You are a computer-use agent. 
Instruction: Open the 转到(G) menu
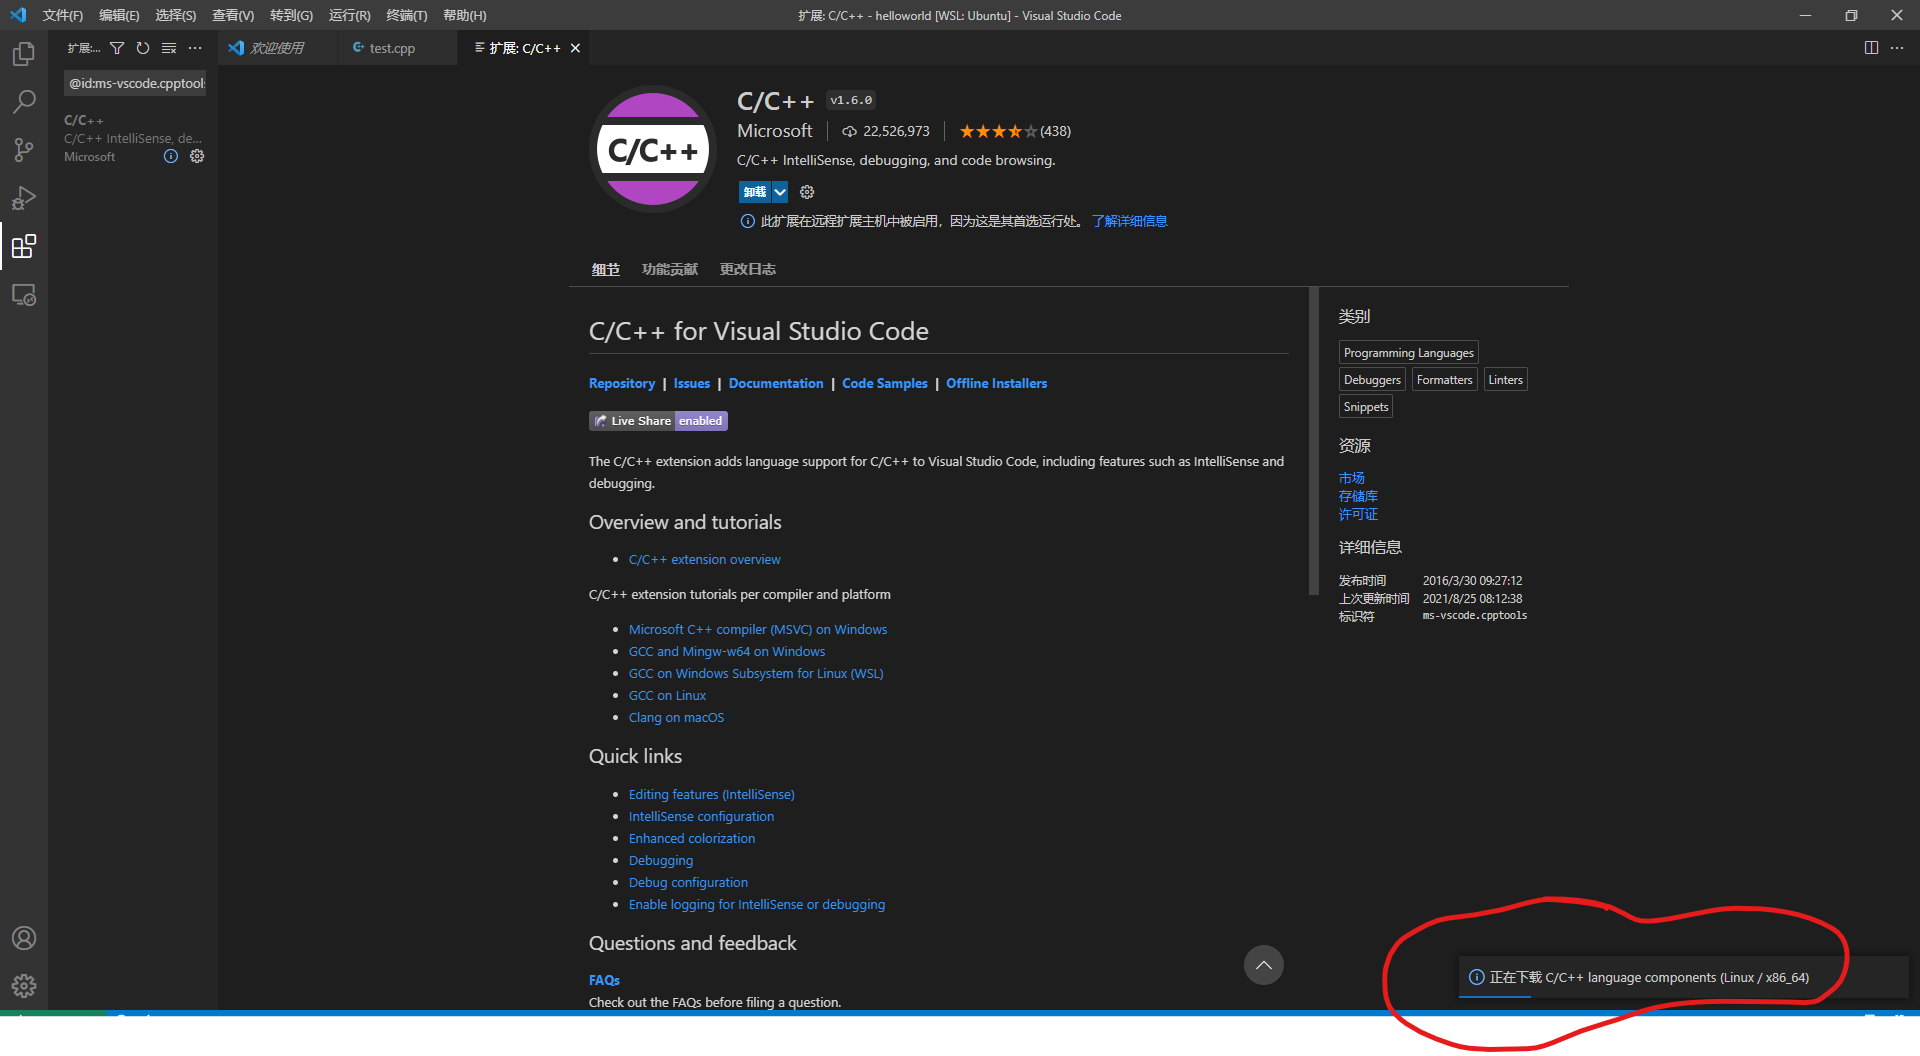coord(291,15)
